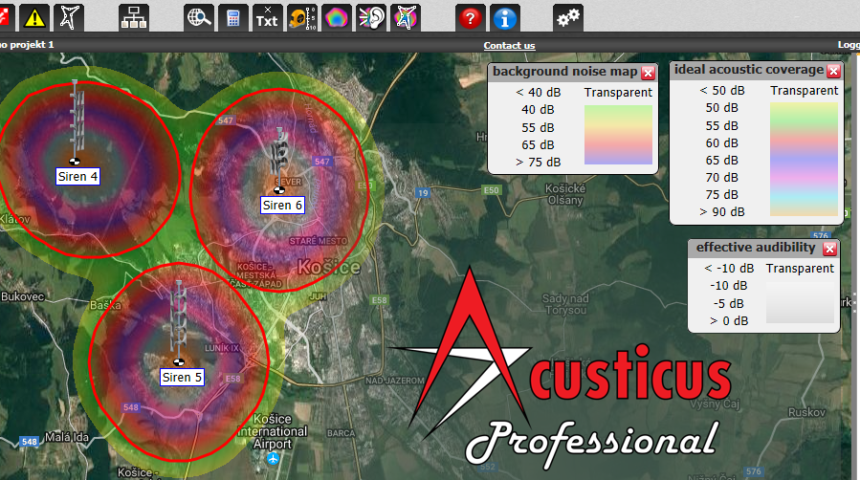The image size is (860, 480).
Task: Click the Siren 6 tower marker
Action: click(x=280, y=160)
